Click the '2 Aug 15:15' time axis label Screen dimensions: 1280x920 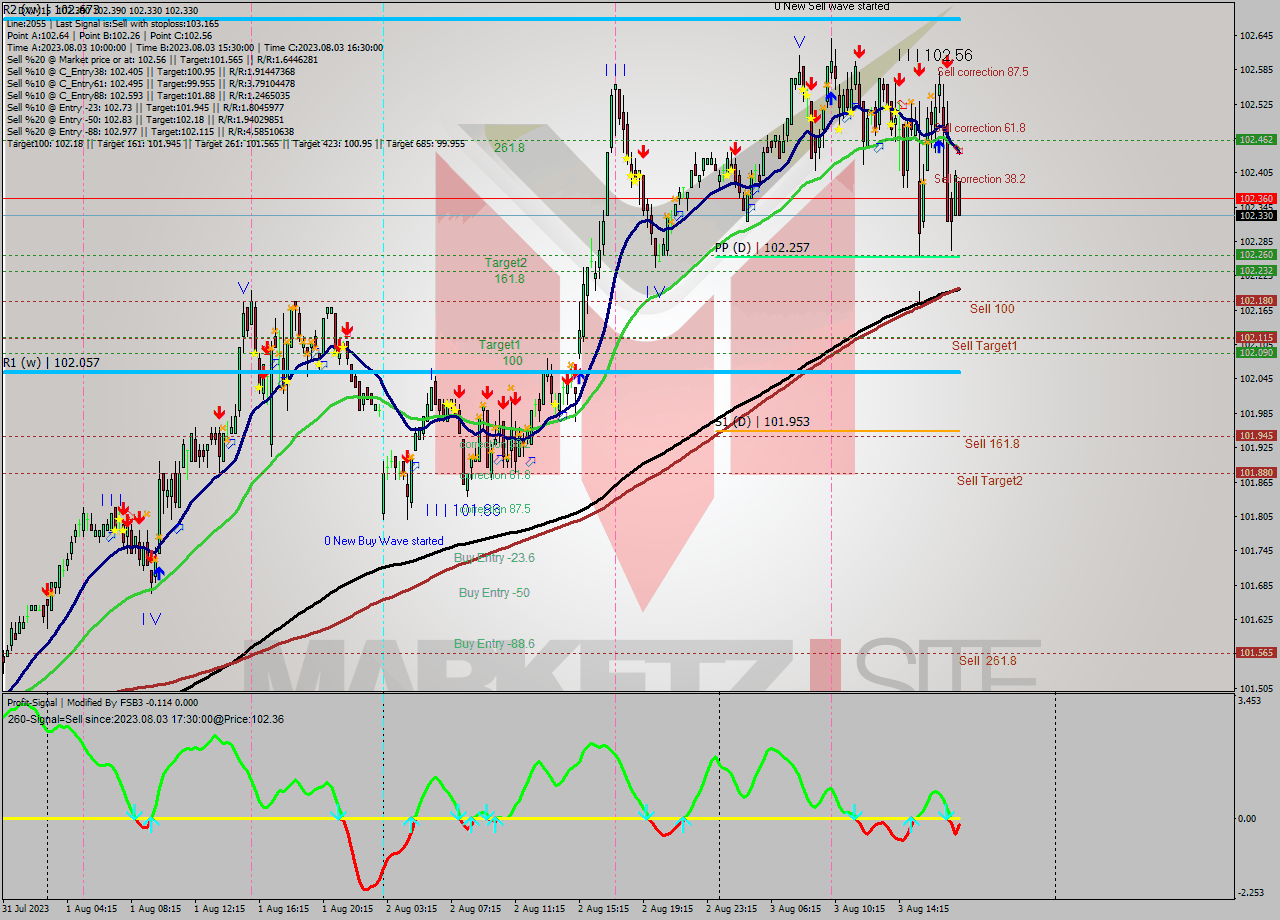point(604,909)
